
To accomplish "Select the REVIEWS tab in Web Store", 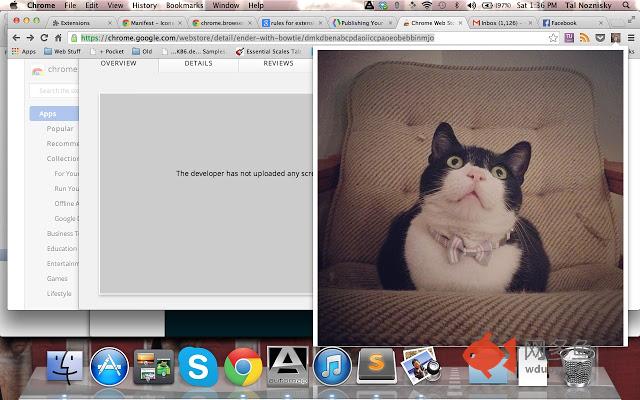I will (278, 64).
